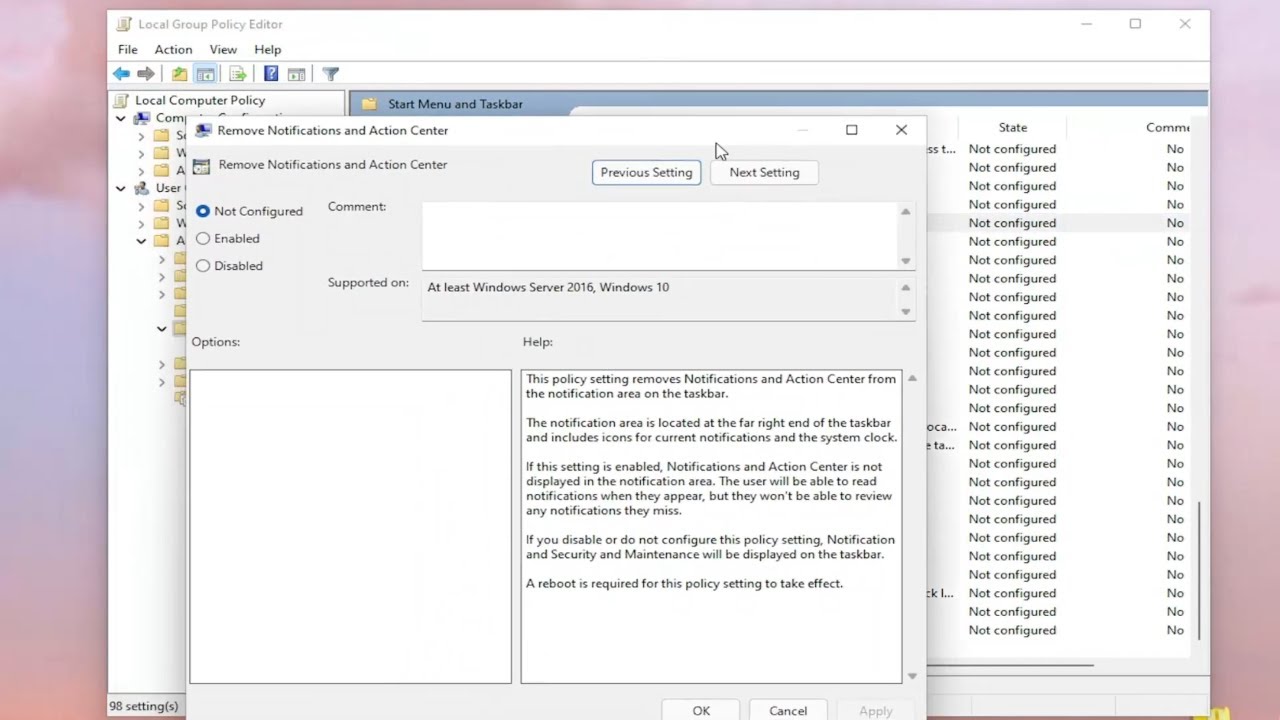
Task: Click the Local Computer Policy root icon
Action: pyautogui.click(x=122, y=100)
